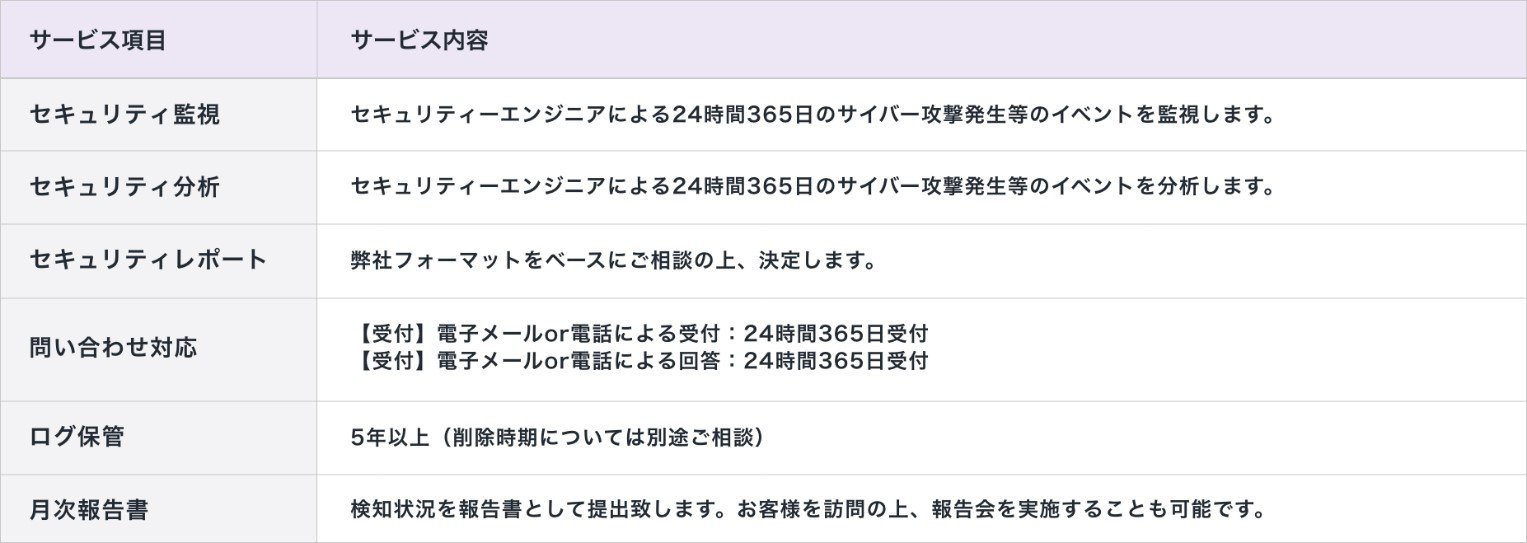Select the 問い合わせ対応 row label

click(x=113, y=348)
